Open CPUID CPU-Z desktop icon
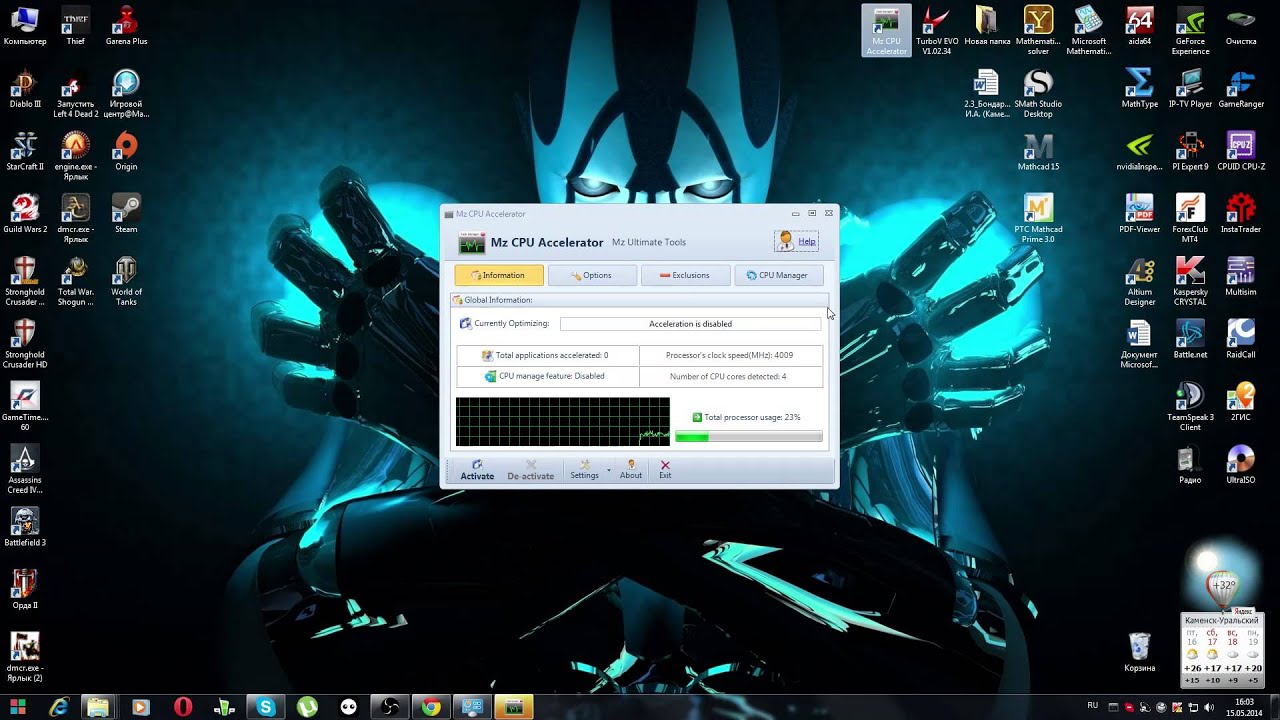1280x720 pixels. [1241, 151]
